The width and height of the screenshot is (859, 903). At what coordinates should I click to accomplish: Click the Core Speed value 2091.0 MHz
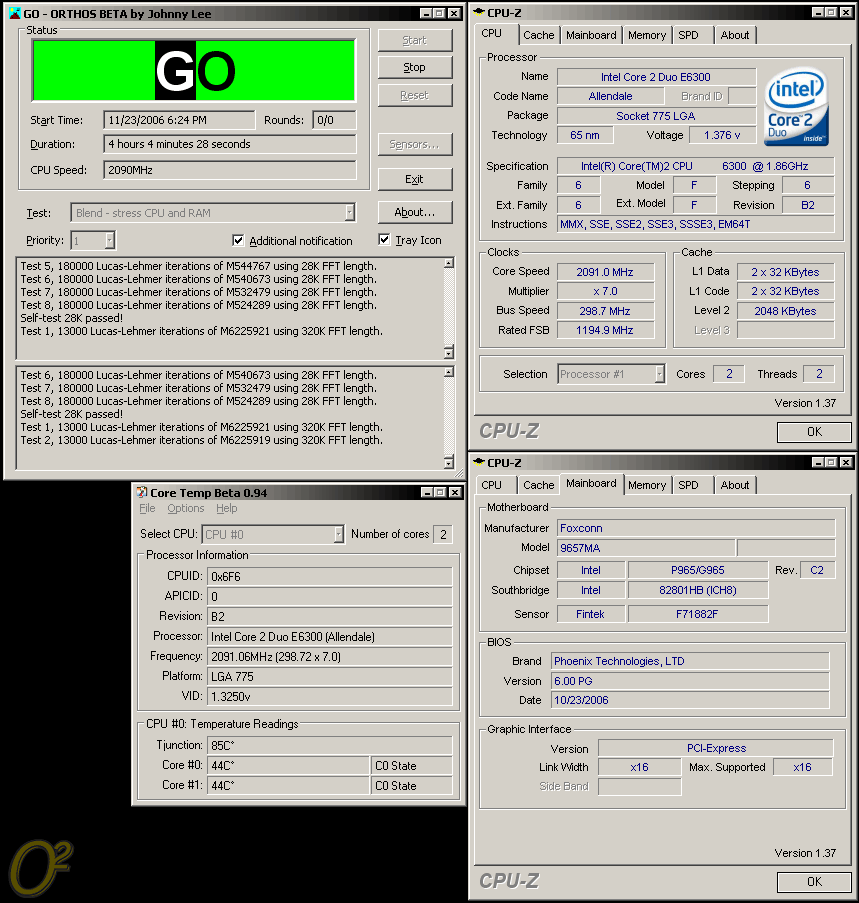pos(605,272)
